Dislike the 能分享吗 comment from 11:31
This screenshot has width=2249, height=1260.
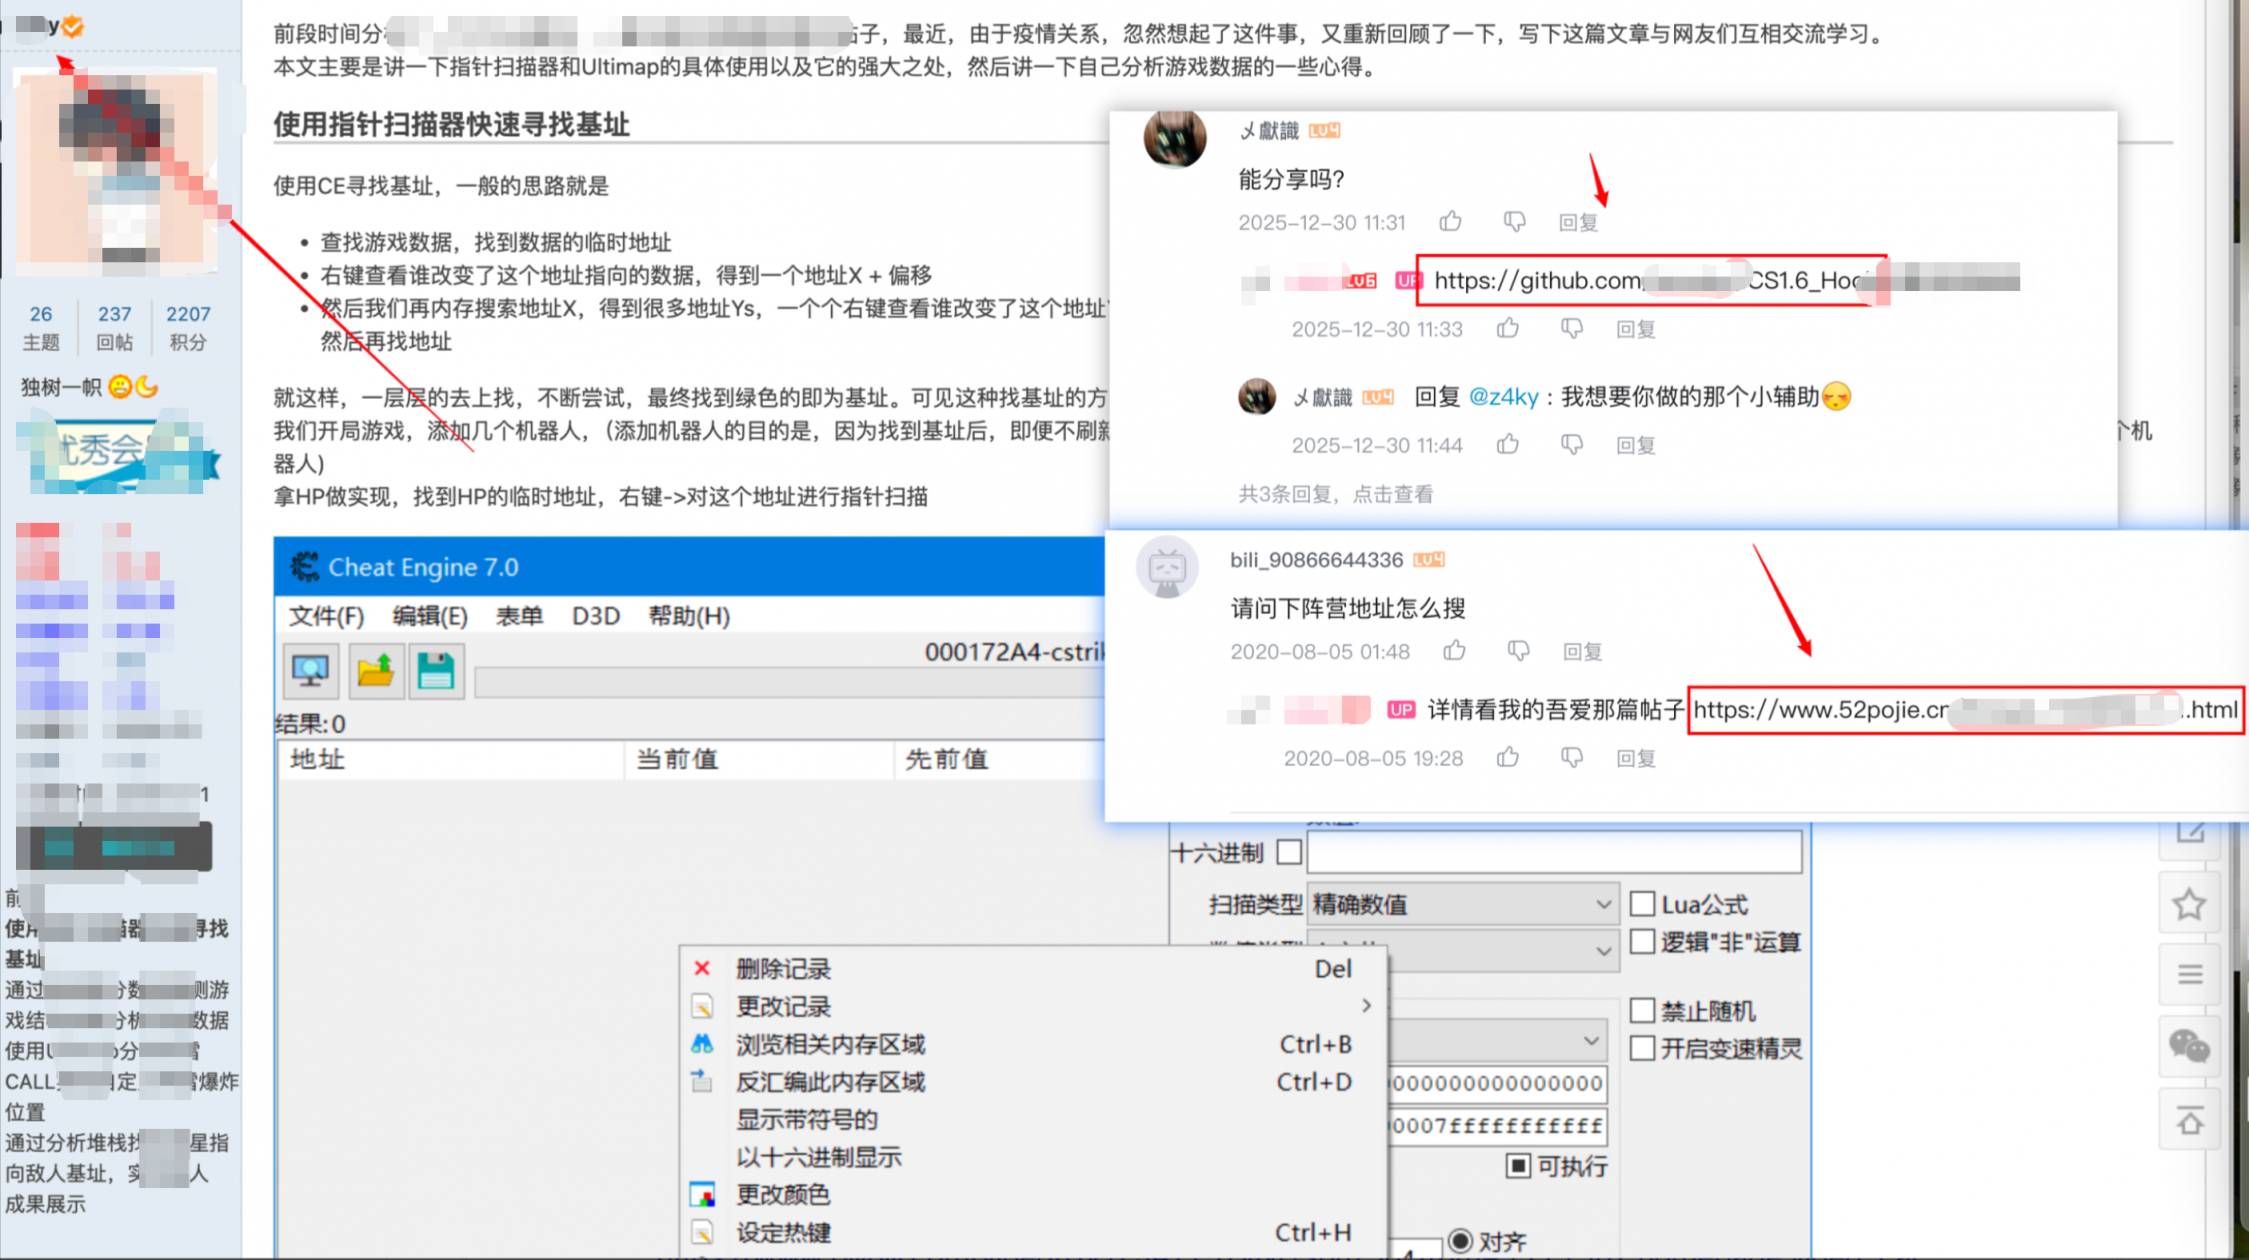1514,221
